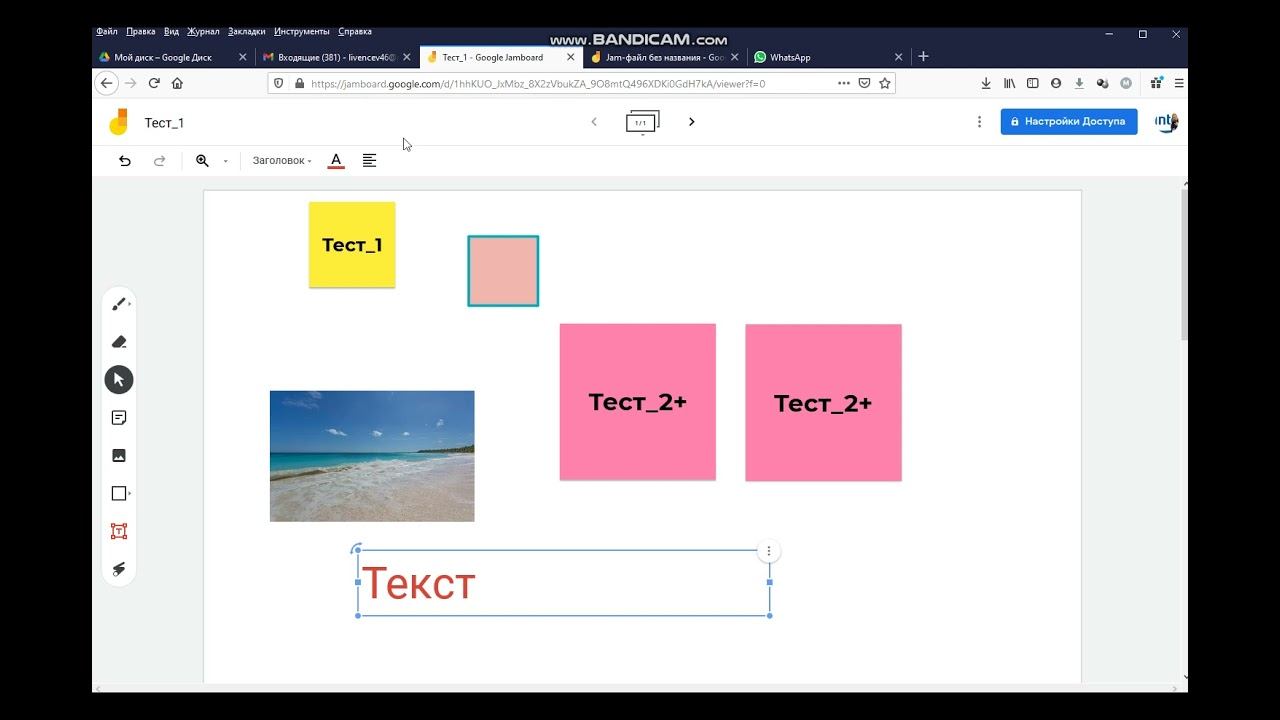
Task: Click inside the Текст text box
Action: (564, 583)
